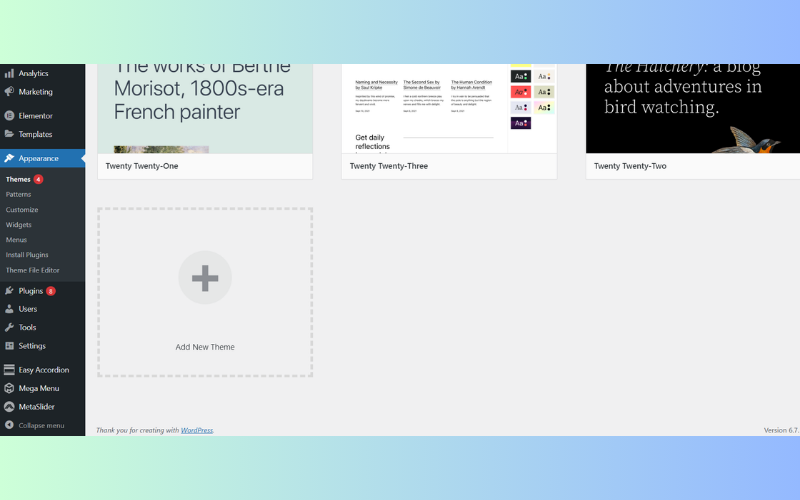Screen dimensions: 800x500
Task: Click the Elementor logo icon
Action: point(9,116)
